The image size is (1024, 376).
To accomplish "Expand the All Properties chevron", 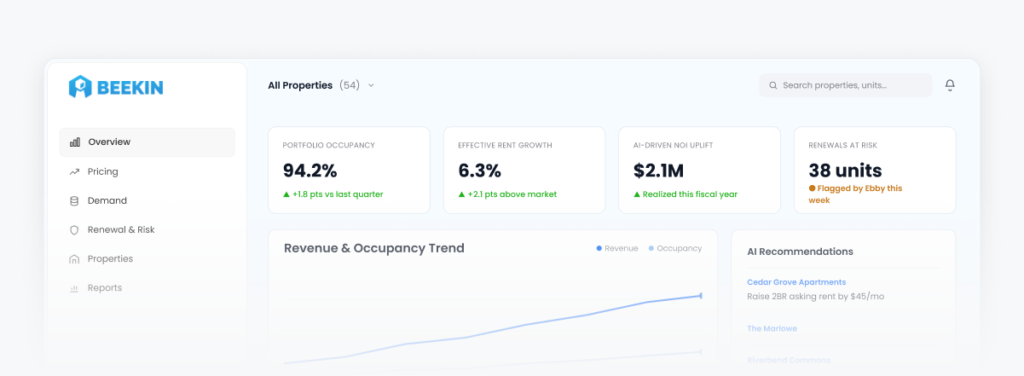I will [x=371, y=86].
